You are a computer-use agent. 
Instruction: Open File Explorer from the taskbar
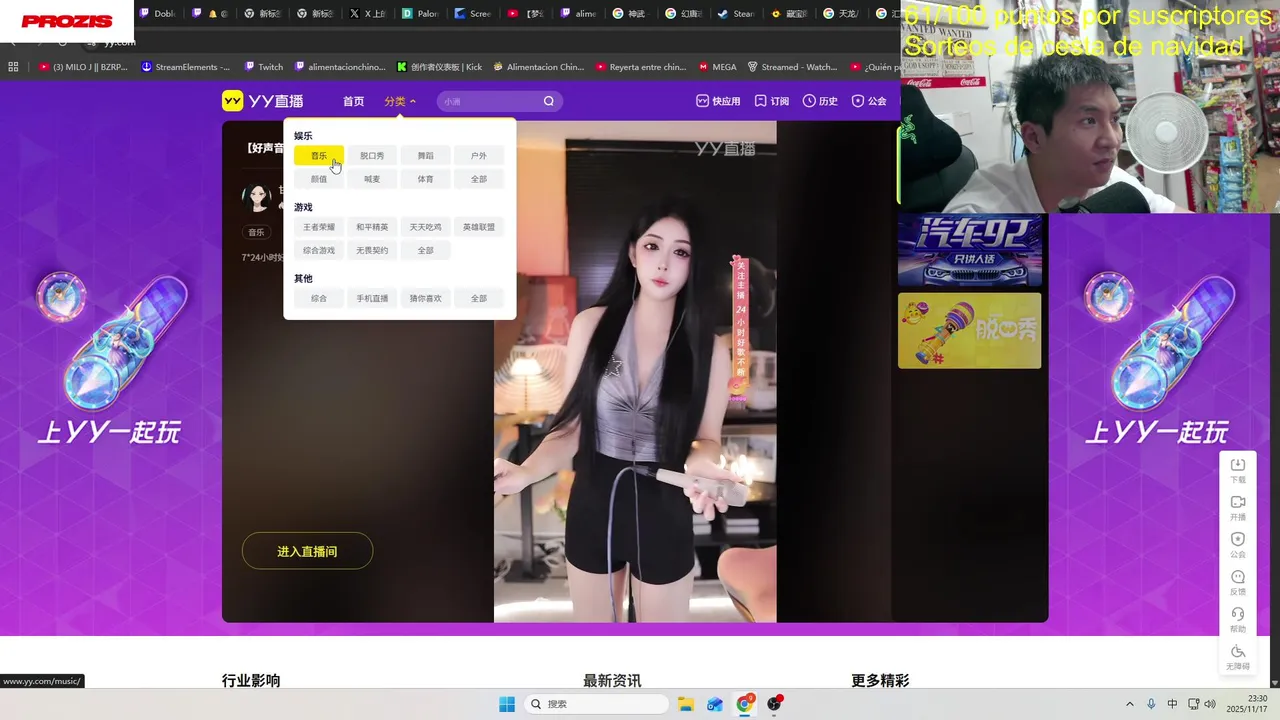click(x=686, y=704)
